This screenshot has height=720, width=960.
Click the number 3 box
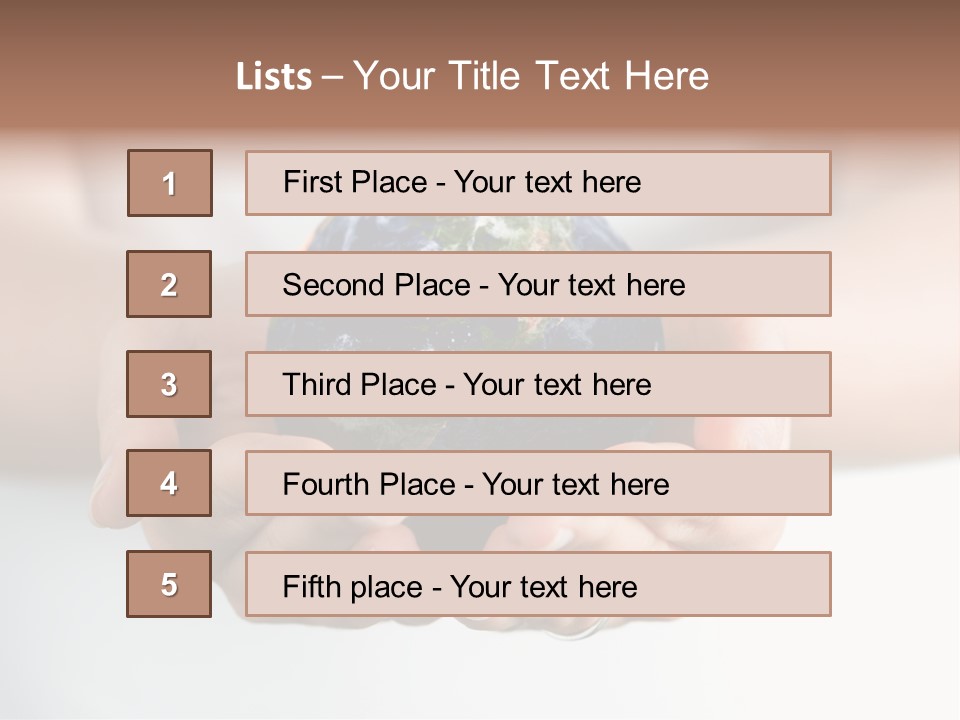169,384
